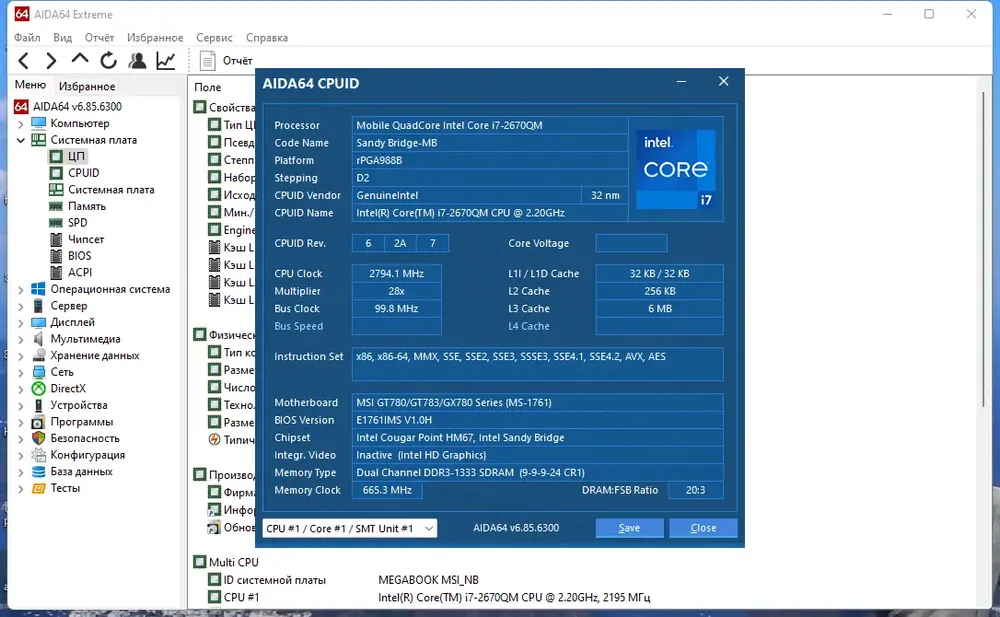The image size is (1000, 617).
Task: Click the Save button in CPUID dialog
Action: click(x=629, y=528)
